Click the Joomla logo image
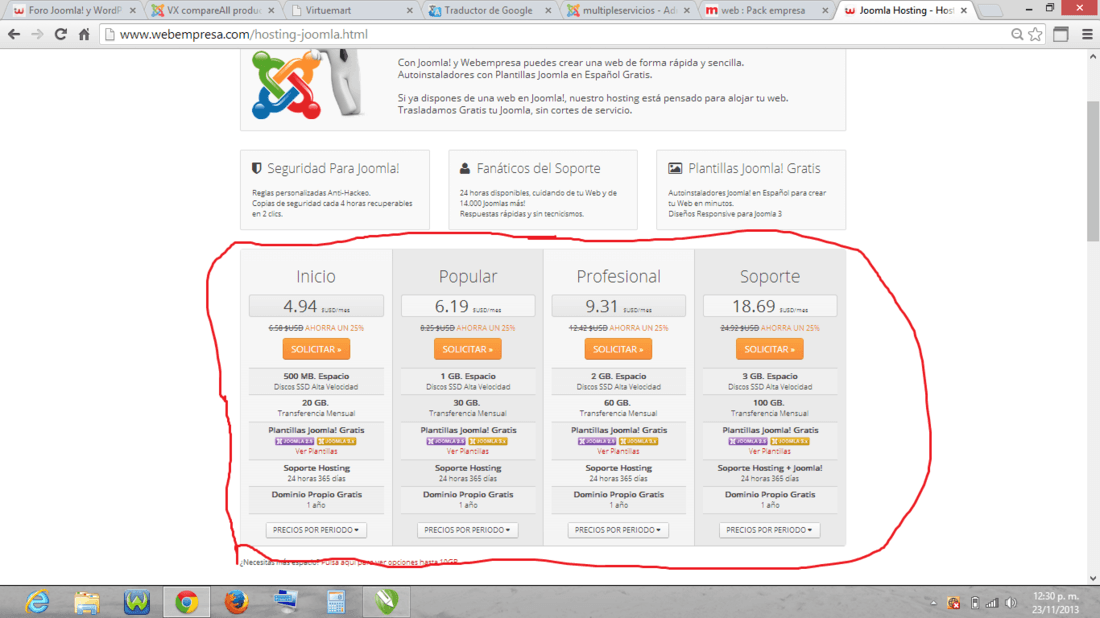This screenshot has height=618, width=1100. (x=286, y=85)
